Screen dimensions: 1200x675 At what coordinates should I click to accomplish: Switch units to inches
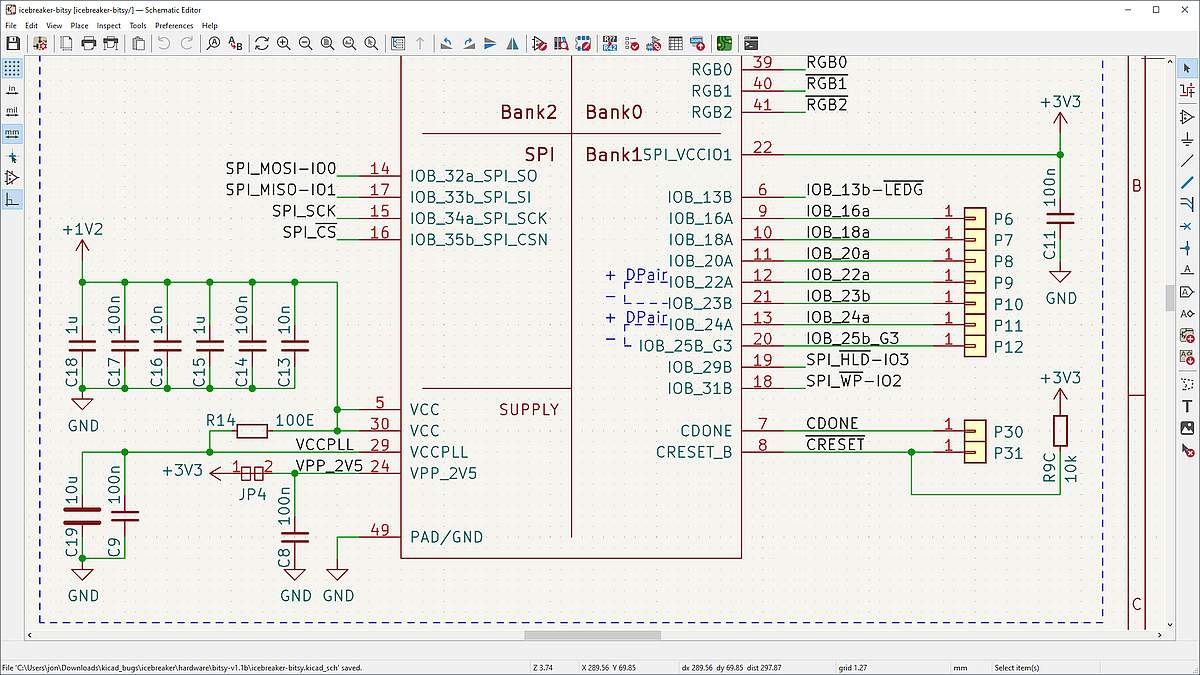[12, 90]
